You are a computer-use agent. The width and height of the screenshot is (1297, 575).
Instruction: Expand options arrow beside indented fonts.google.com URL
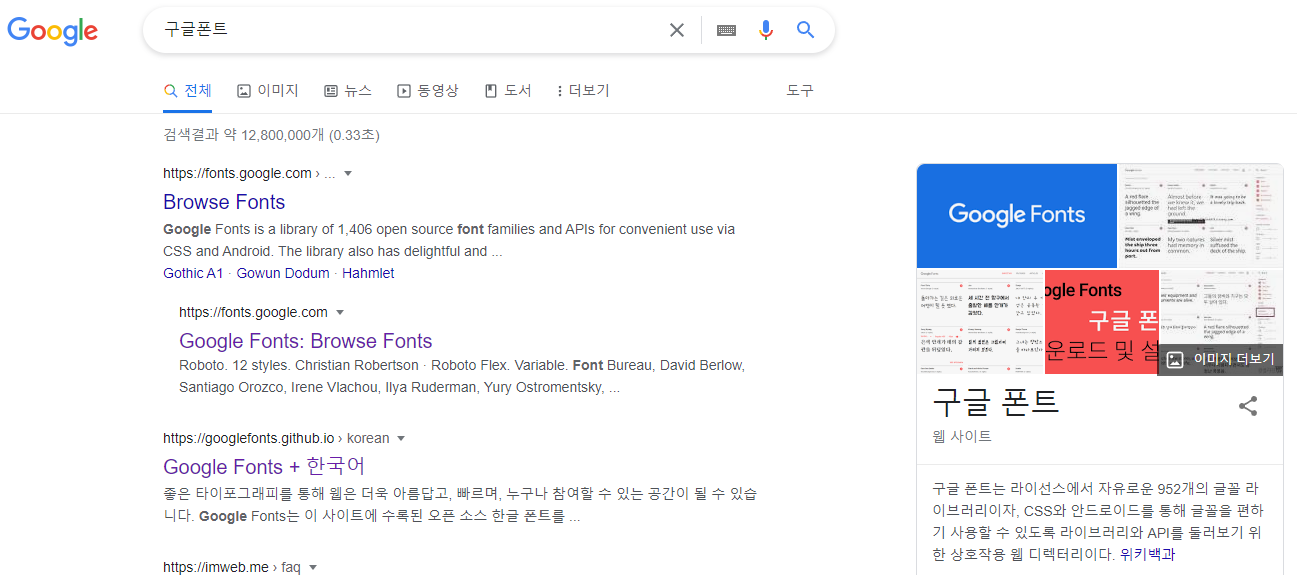click(340, 312)
